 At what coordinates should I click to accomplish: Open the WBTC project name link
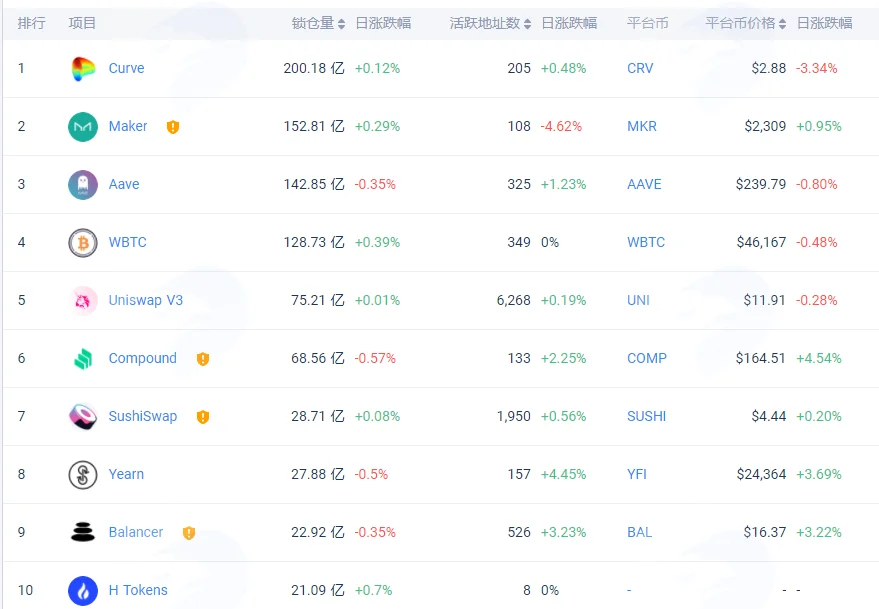[x=127, y=242]
